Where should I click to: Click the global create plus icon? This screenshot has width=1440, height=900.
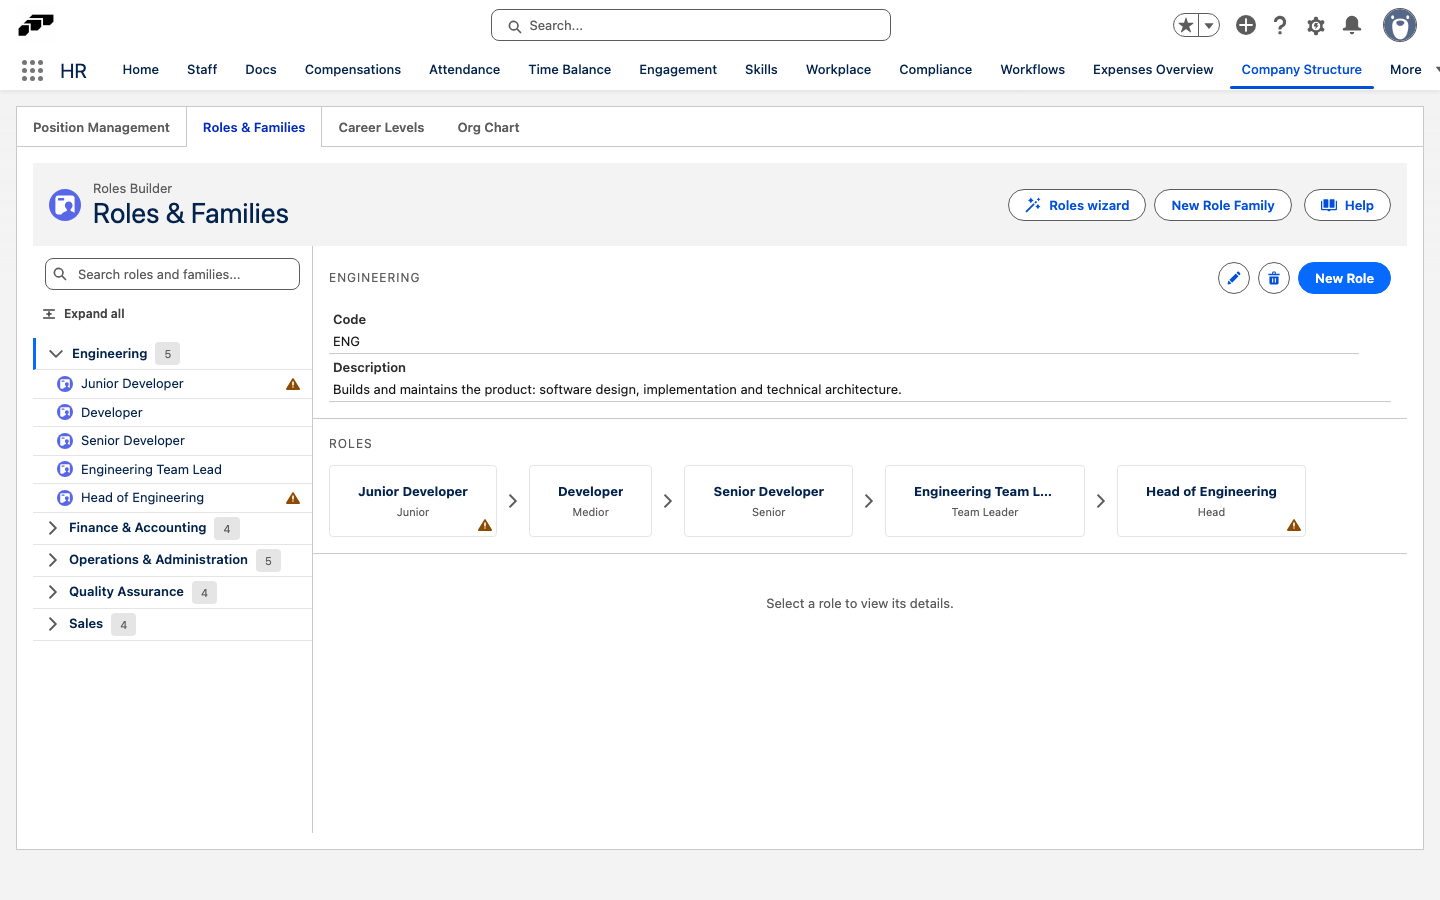point(1246,25)
